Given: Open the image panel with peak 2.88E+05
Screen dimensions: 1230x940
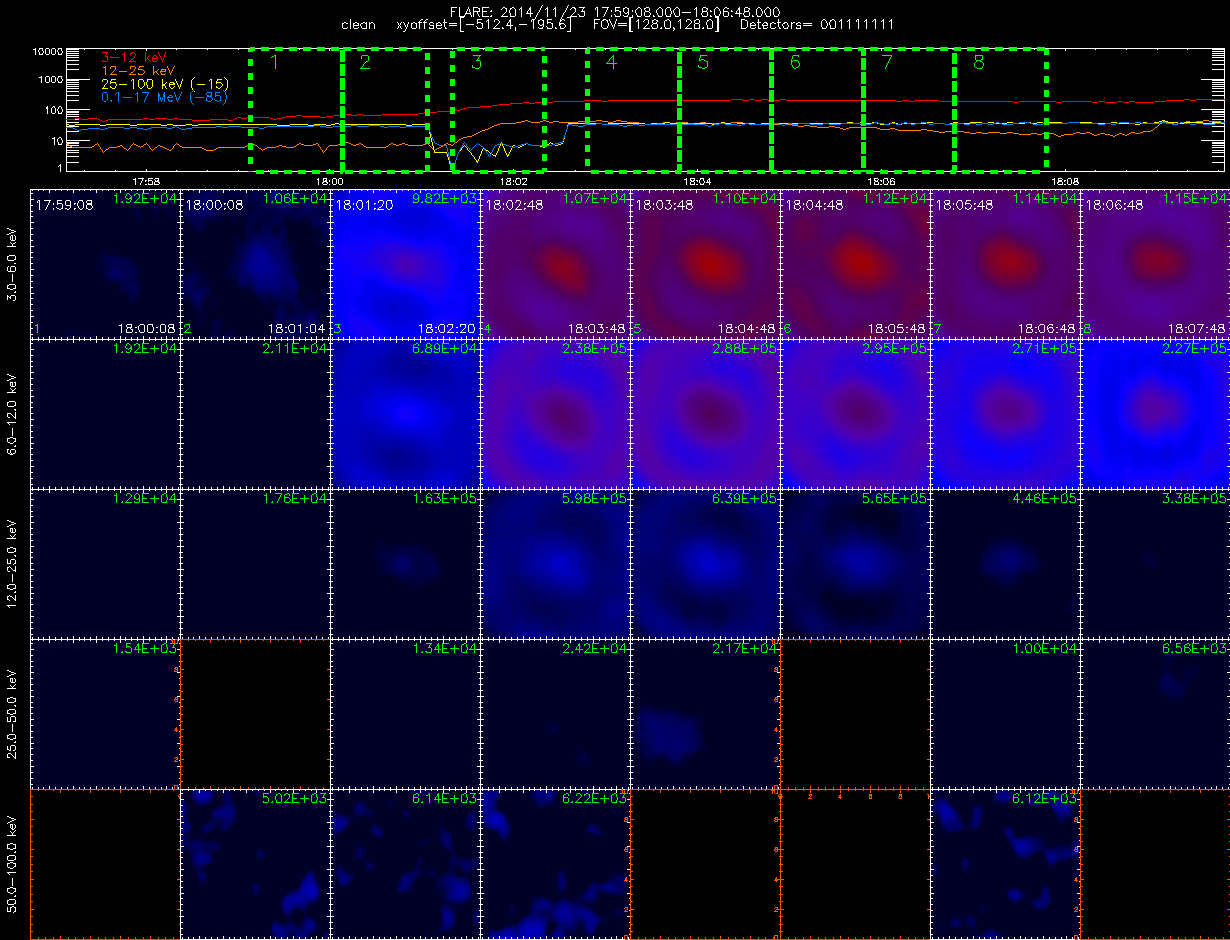Looking at the screenshot, I should coord(705,412).
